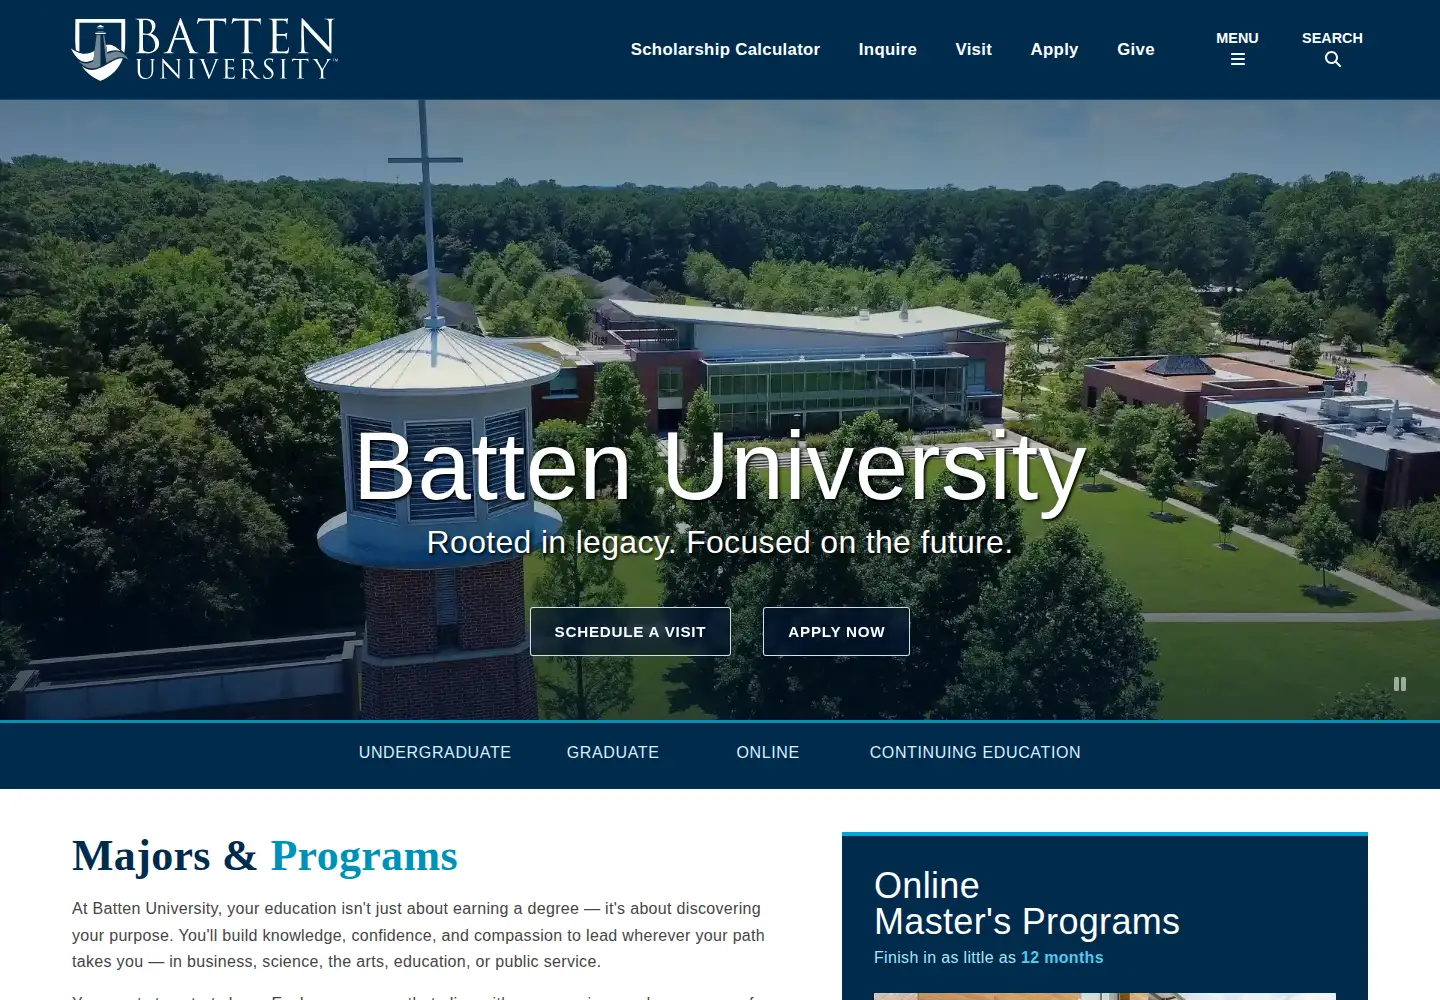The height and width of the screenshot is (1000, 1440).
Task: Click the Online Master's Programs card heading
Action: [1027, 903]
